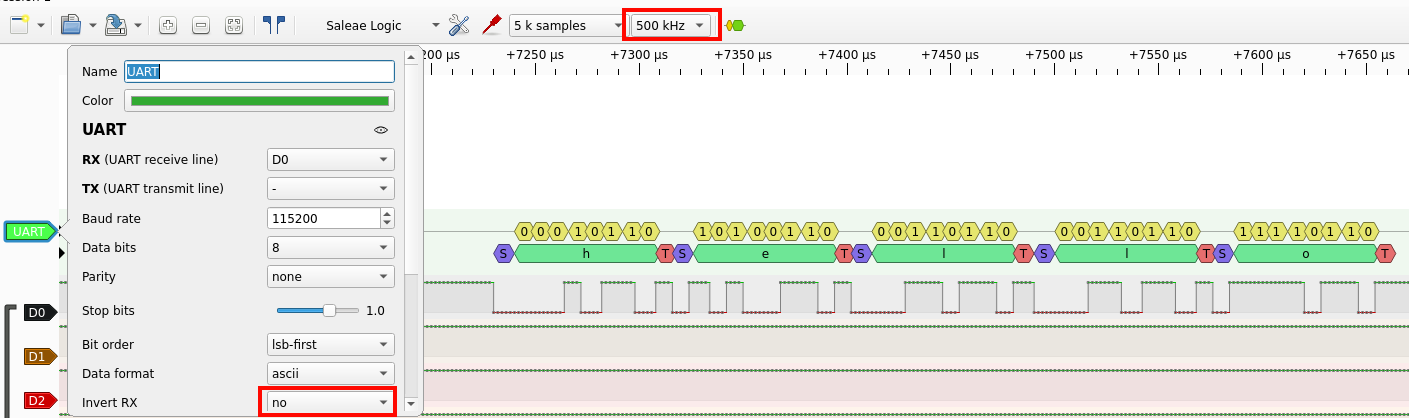The height and width of the screenshot is (418, 1409).
Task: Open the Parity dropdown set to none
Action: point(330,276)
